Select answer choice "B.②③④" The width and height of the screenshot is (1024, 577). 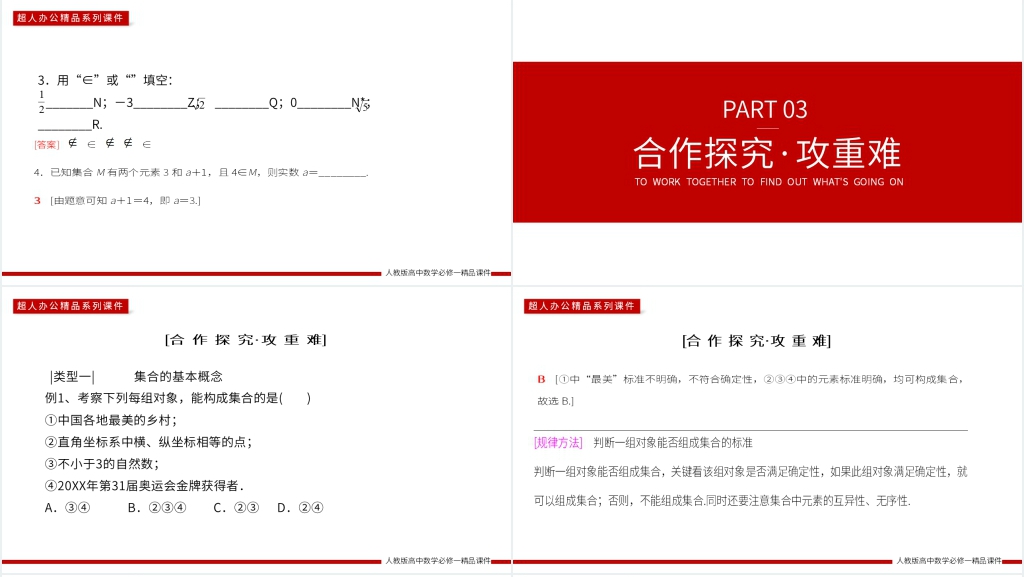click(x=155, y=508)
